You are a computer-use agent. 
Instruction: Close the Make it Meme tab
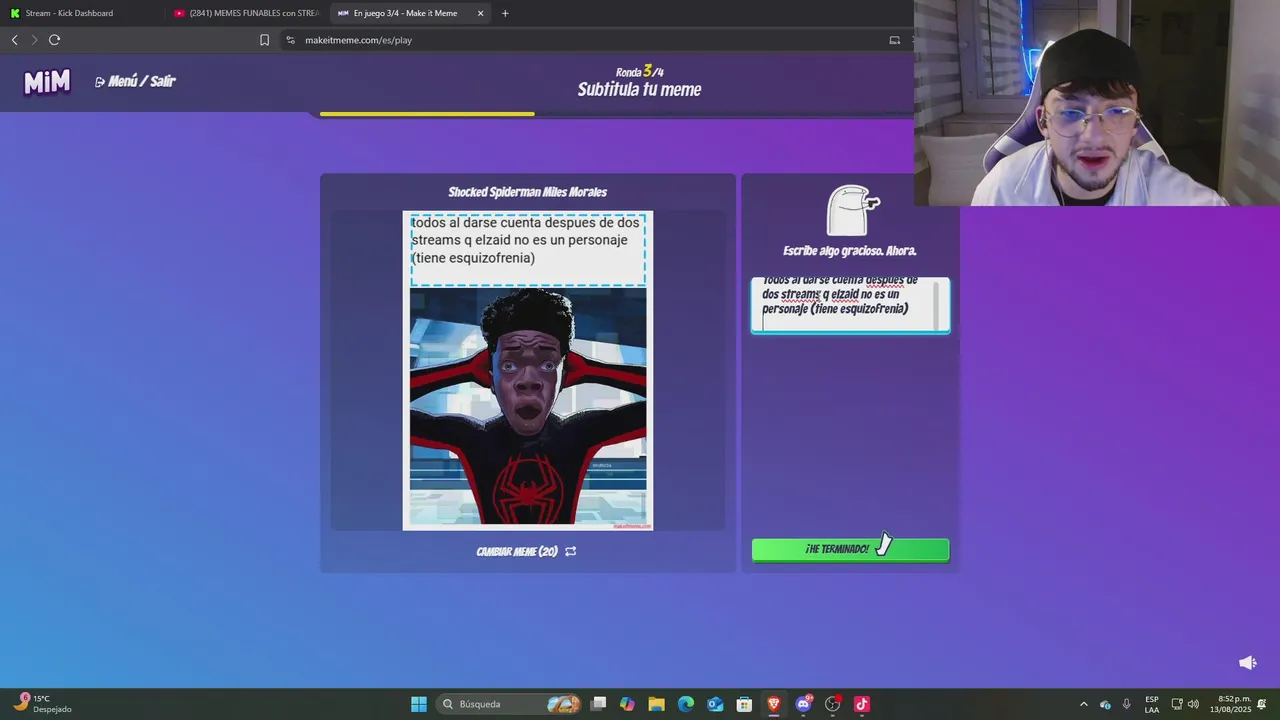point(481,13)
